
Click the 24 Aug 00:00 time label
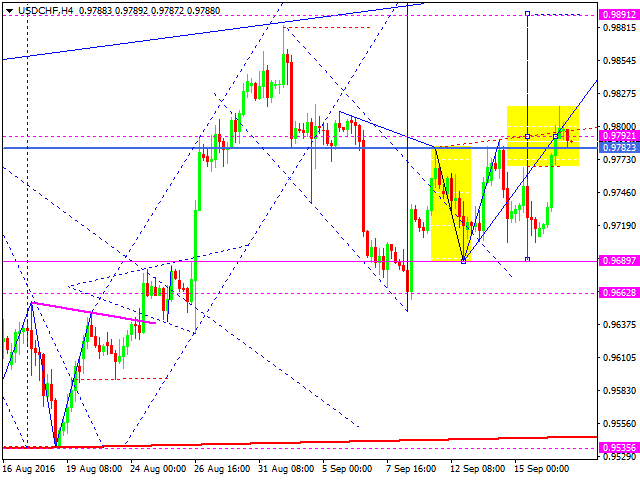click(x=158, y=469)
